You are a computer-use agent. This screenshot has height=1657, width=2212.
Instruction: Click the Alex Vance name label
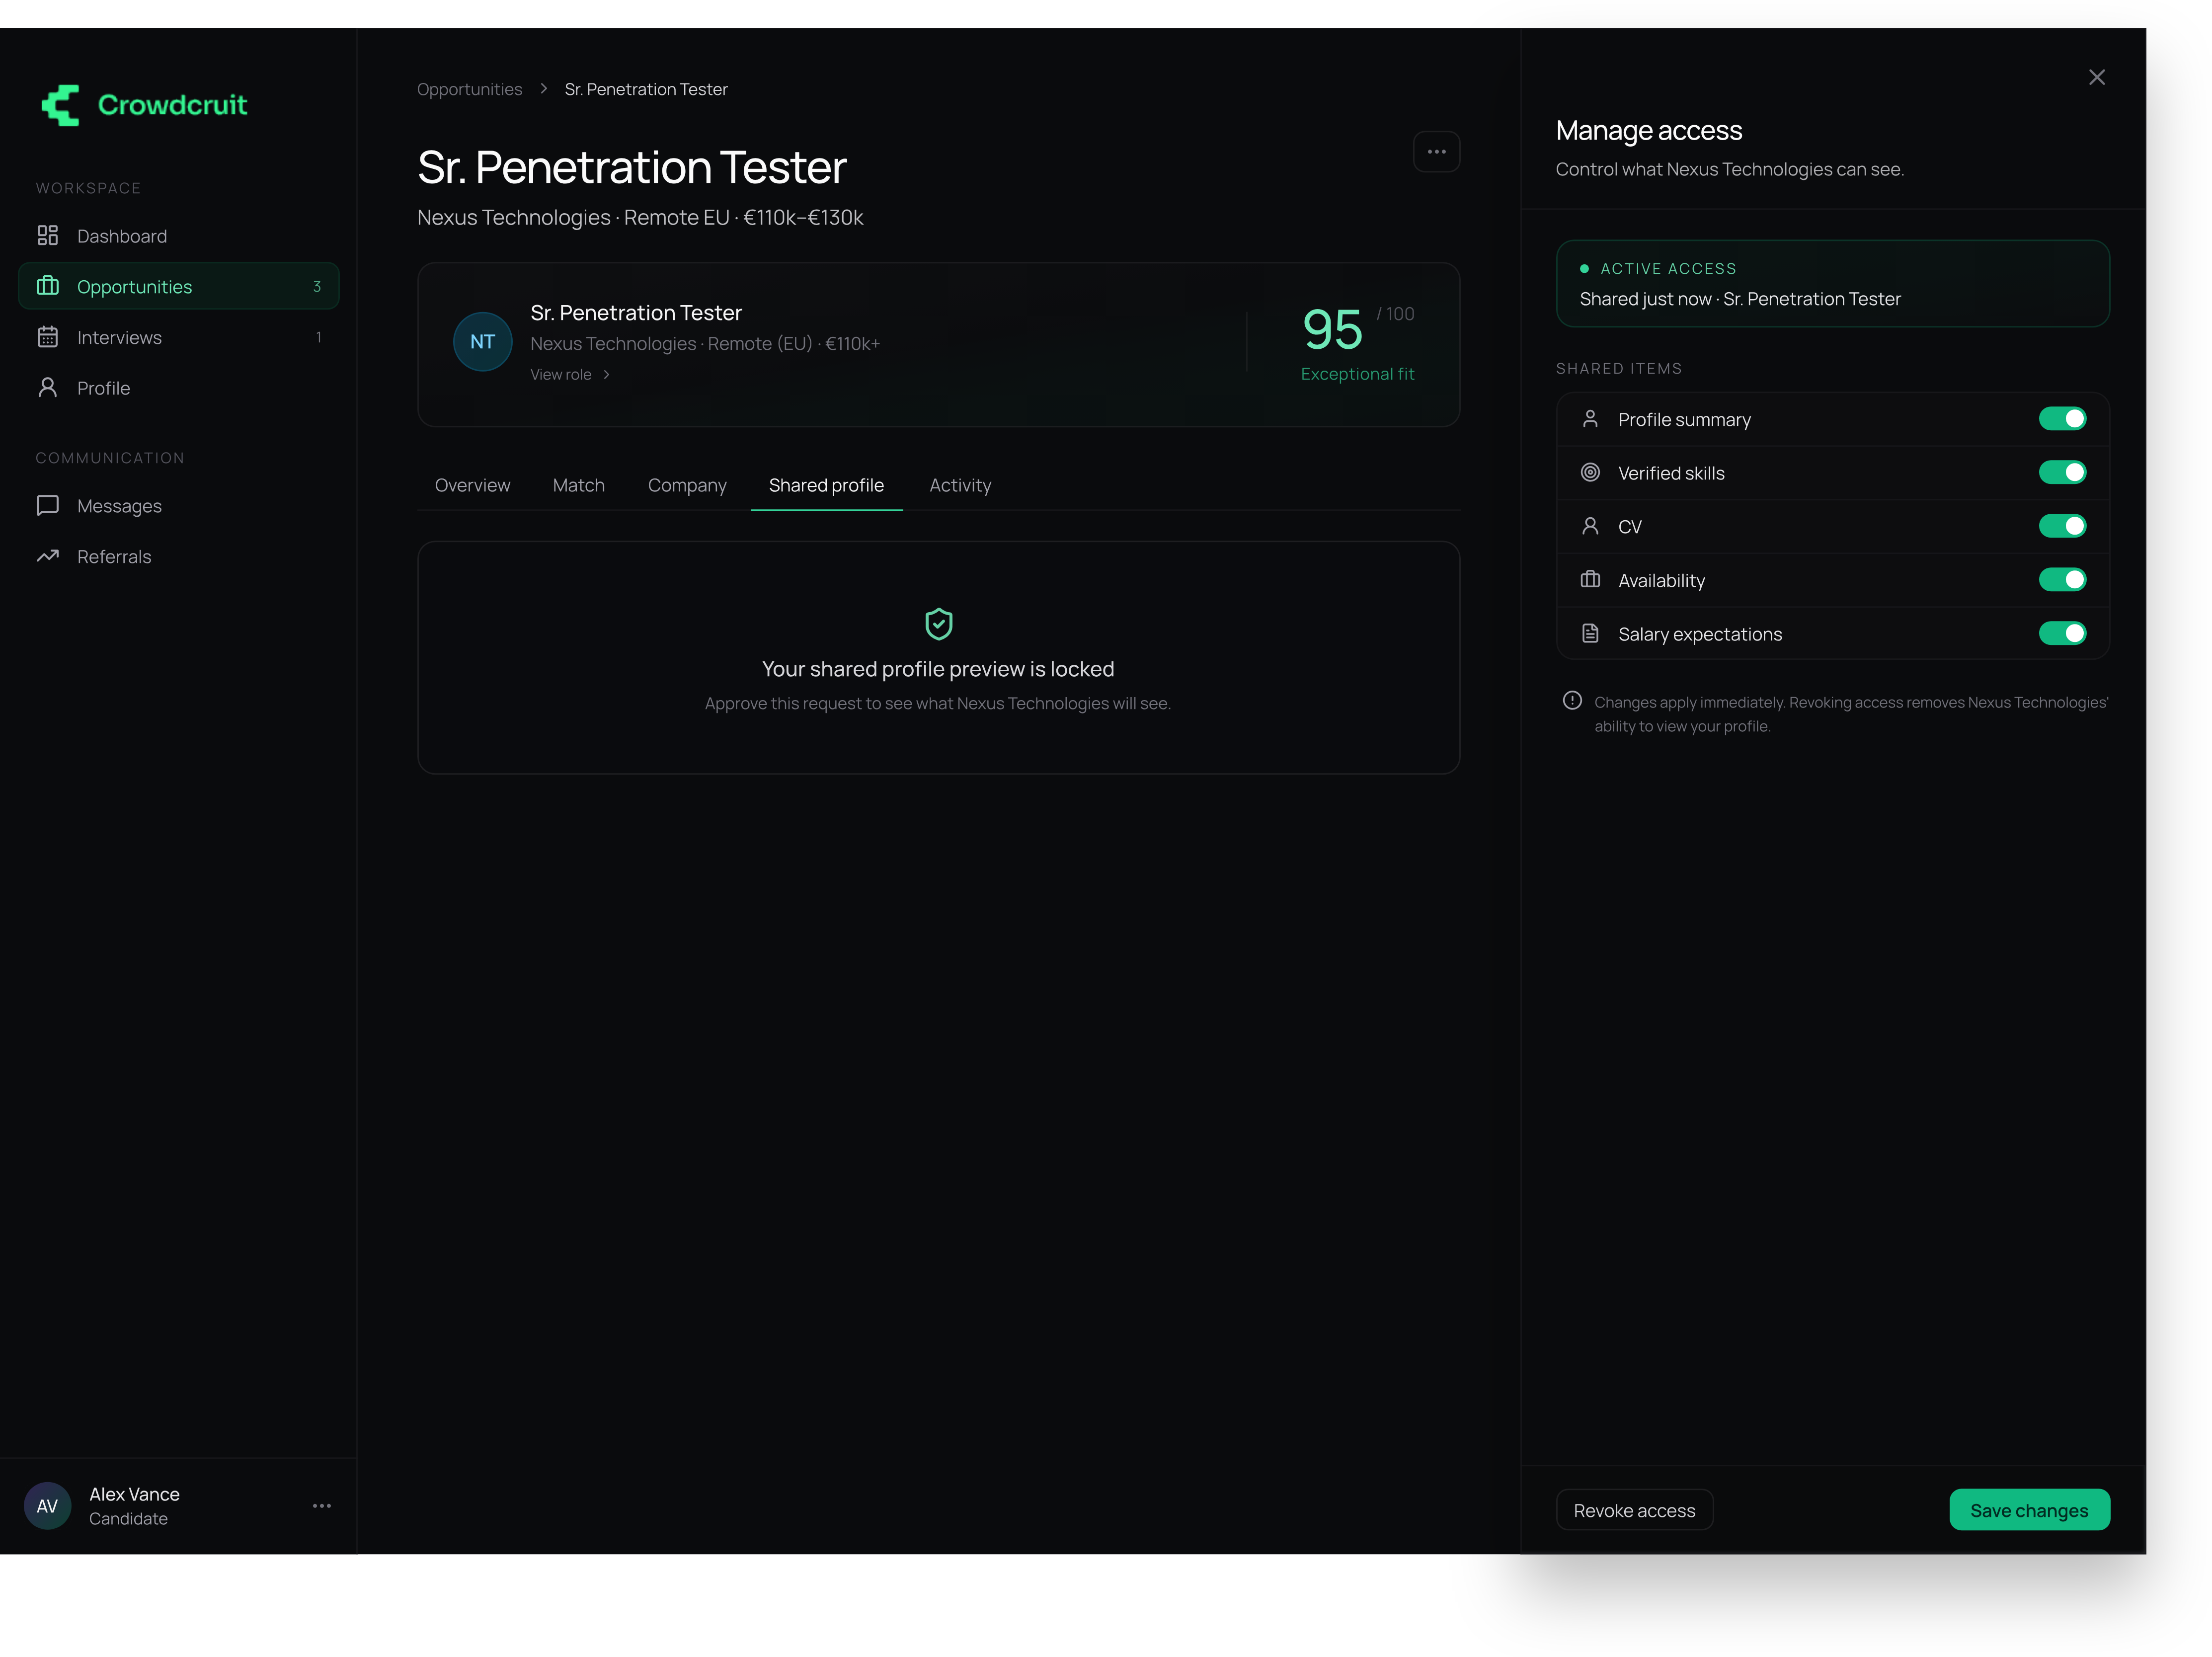click(x=134, y=1494)
